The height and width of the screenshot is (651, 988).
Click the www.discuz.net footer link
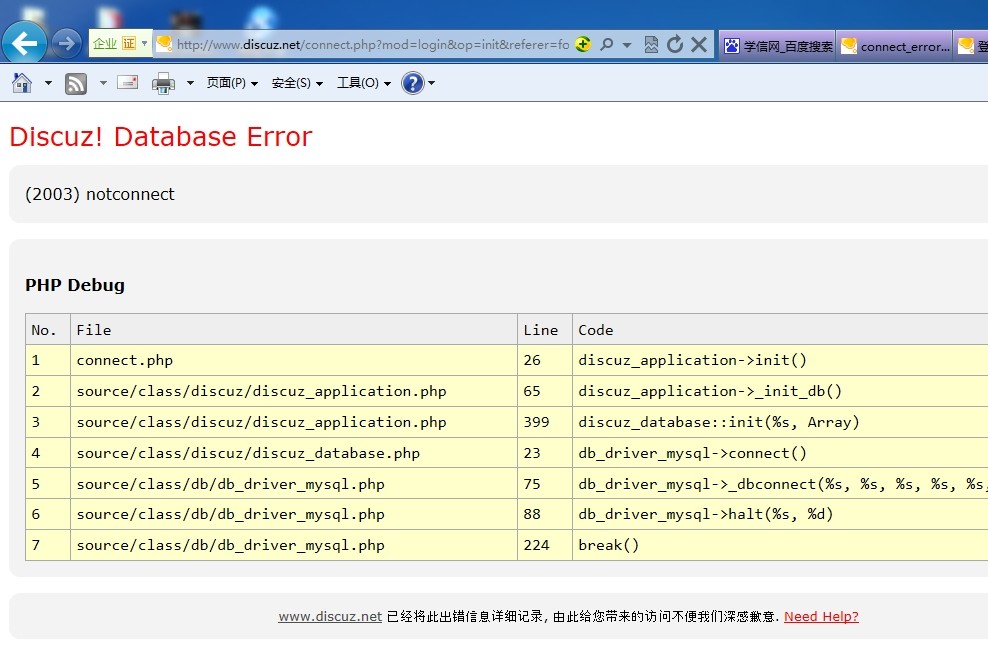tap(330, 617)
